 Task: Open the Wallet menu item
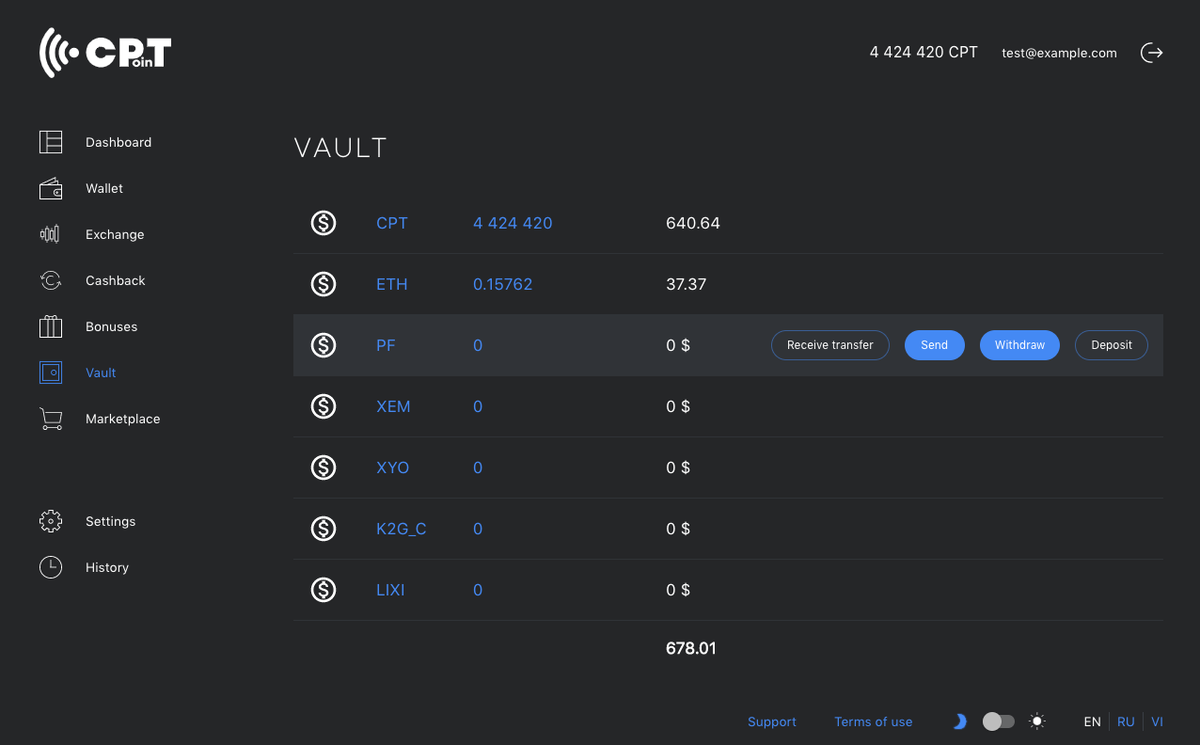point(105,188)
